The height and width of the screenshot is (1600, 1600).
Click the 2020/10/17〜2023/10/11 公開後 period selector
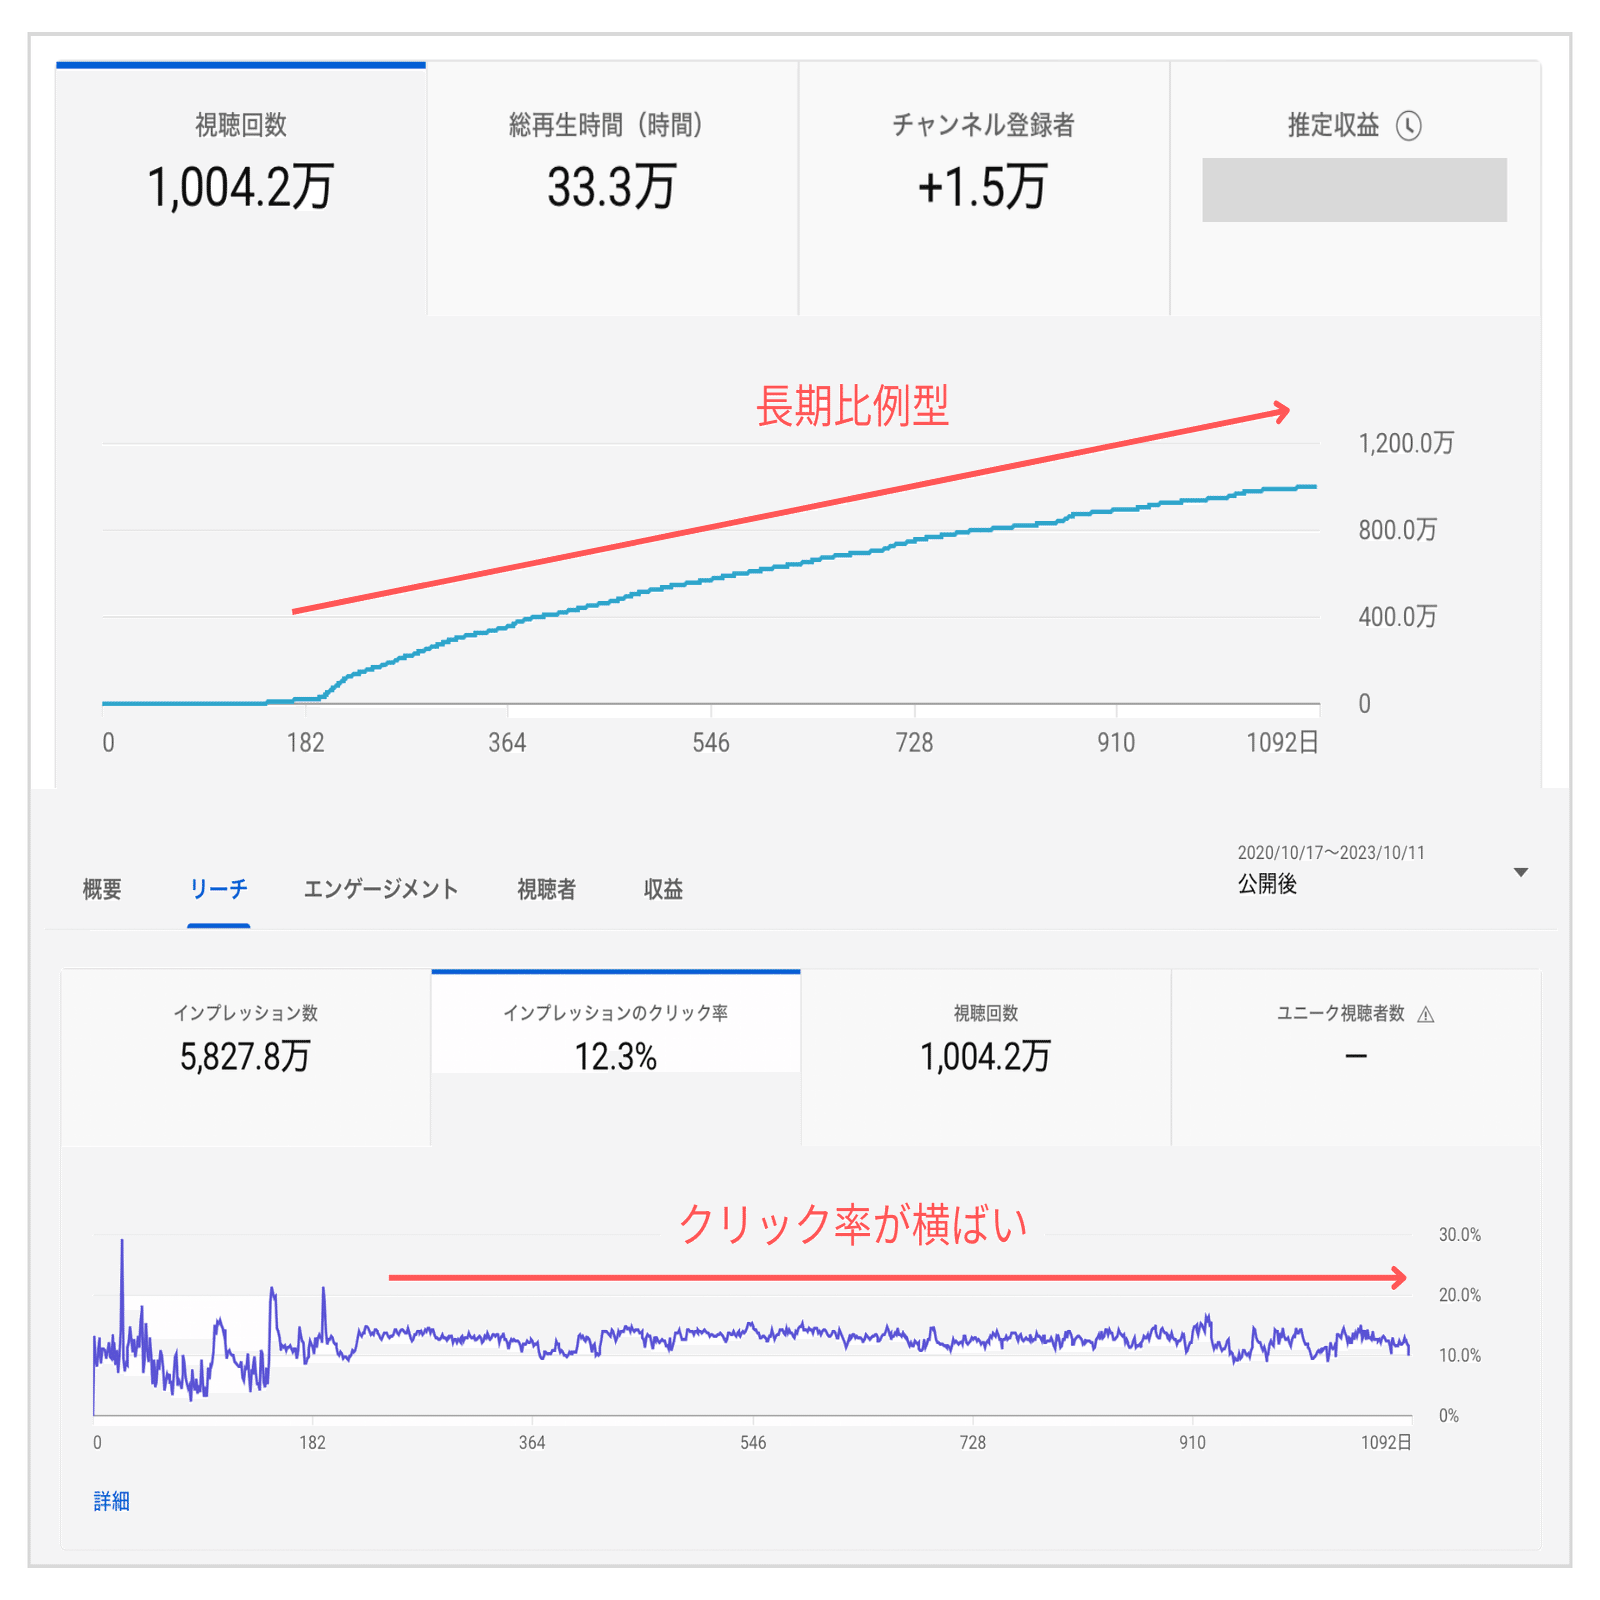1383,869
